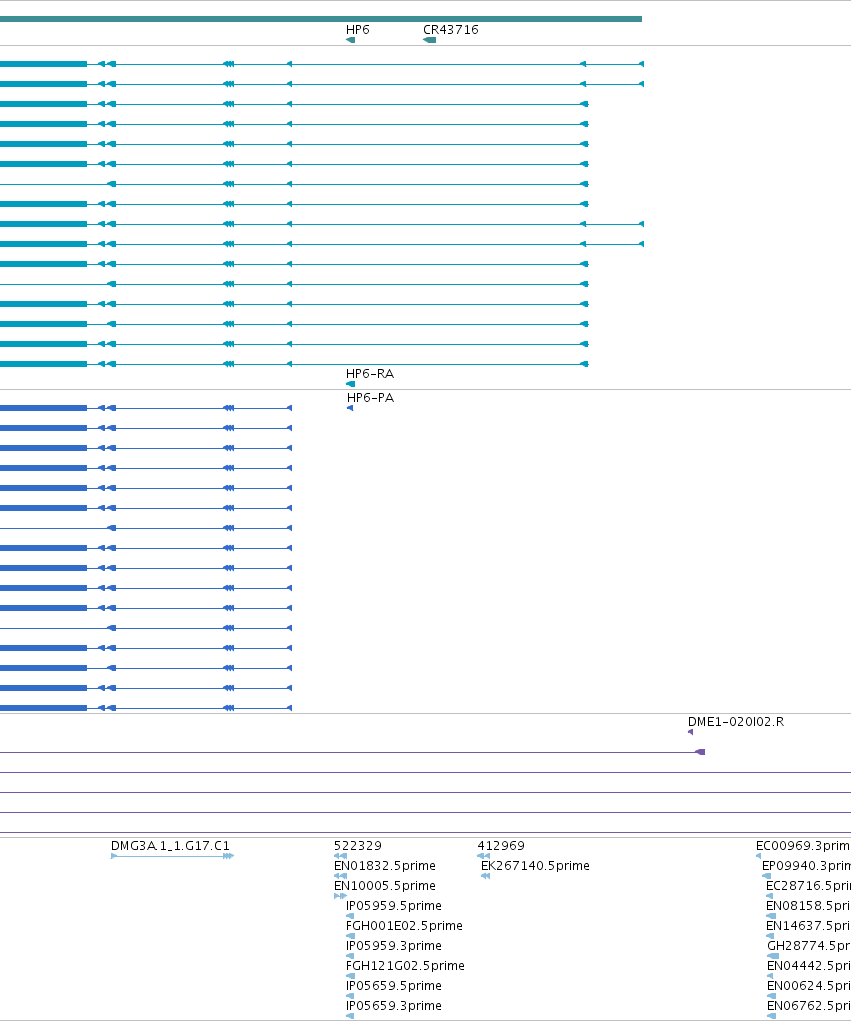Open the FGH001E02.5prime label
The width and height of the screenshot is (851, 1021).
(x=404, y=926)
